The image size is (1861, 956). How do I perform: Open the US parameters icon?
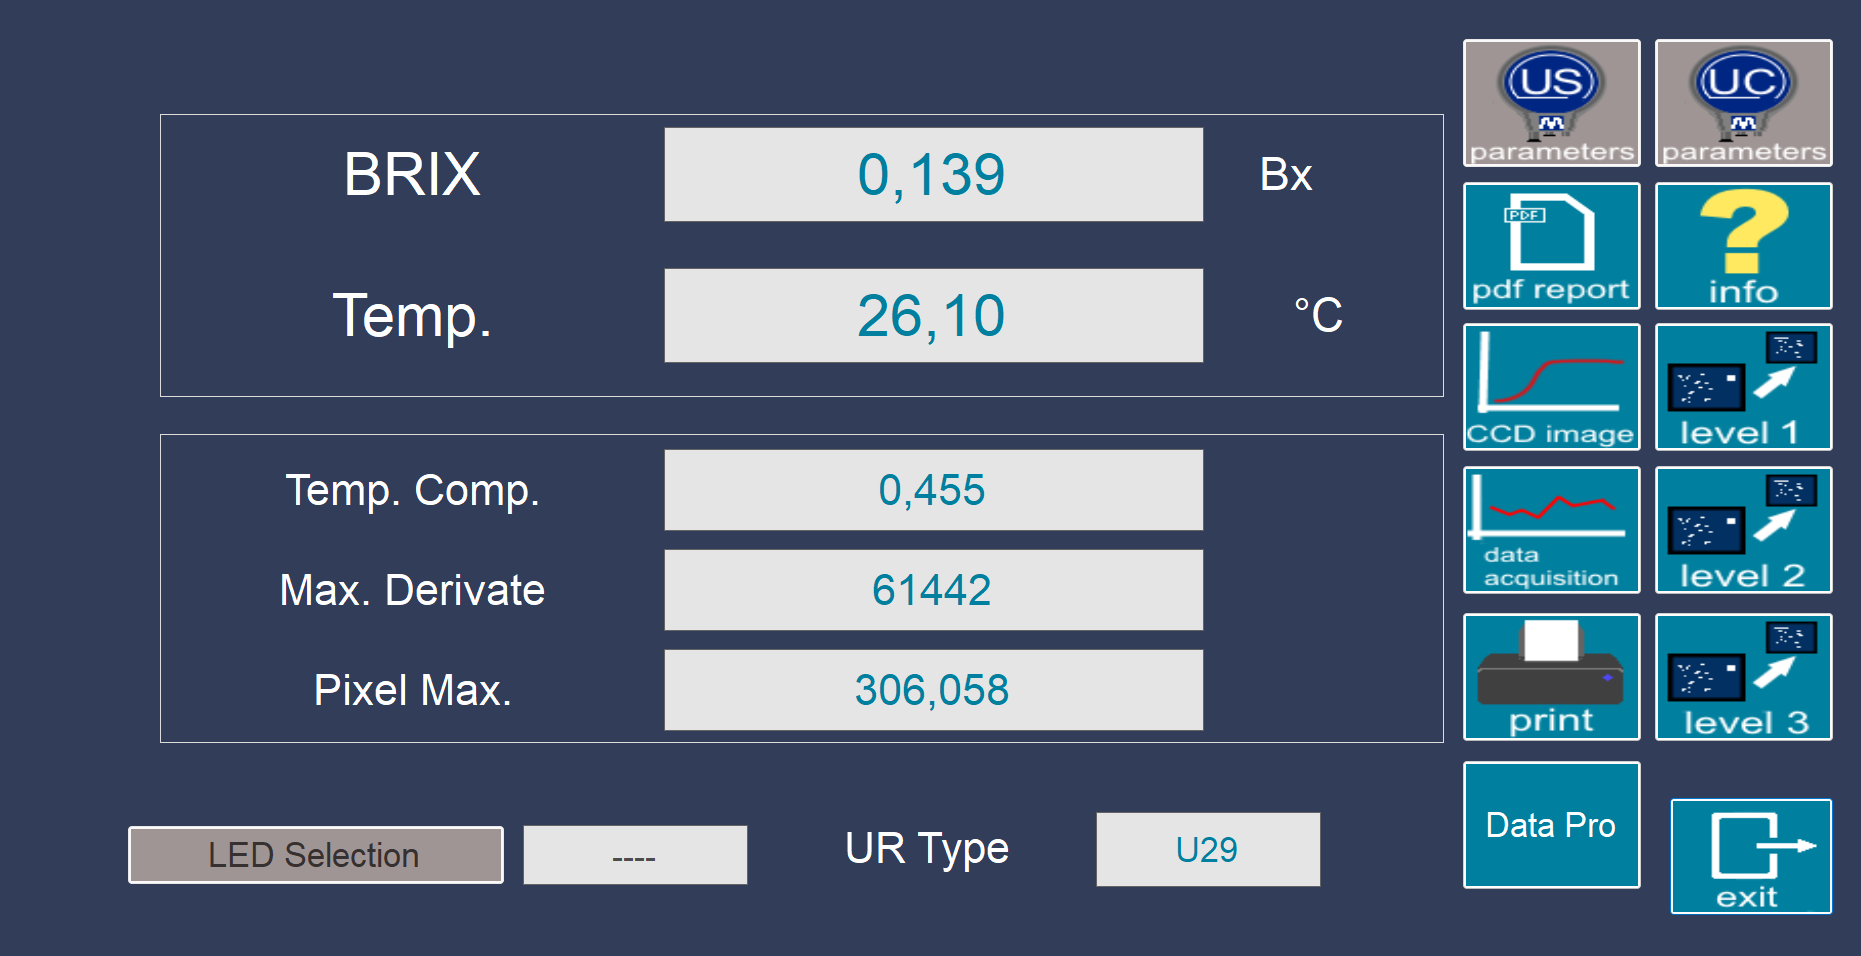tap(1551, 103)
